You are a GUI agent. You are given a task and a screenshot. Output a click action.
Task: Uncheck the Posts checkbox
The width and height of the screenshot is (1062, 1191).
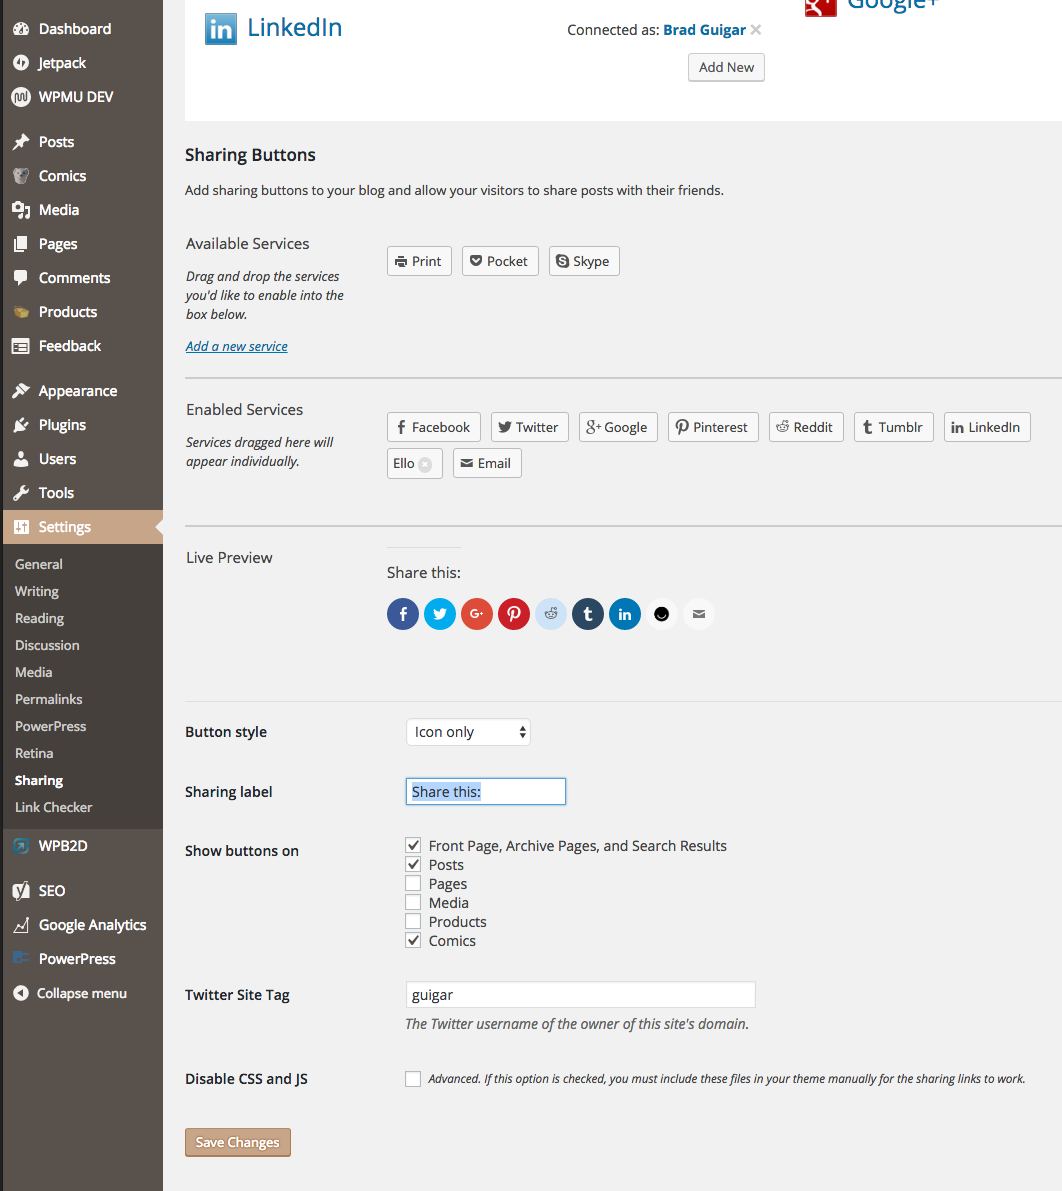click(x=413, y=865)
